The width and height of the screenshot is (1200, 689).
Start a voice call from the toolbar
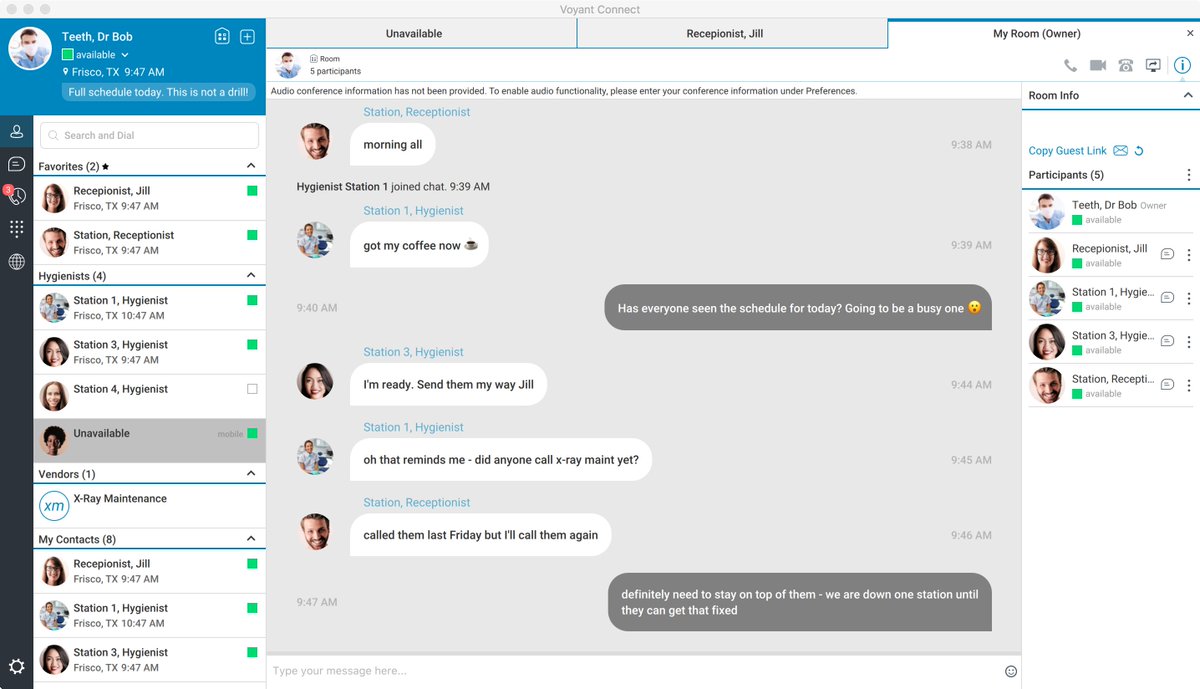[x=1070, y=65]
